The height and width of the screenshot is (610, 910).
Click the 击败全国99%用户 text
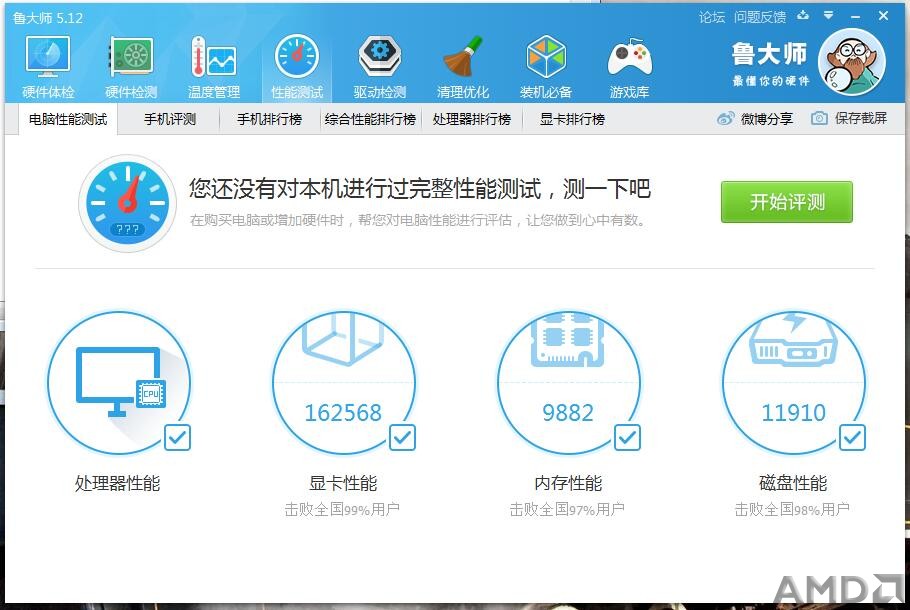click(342, 509)
